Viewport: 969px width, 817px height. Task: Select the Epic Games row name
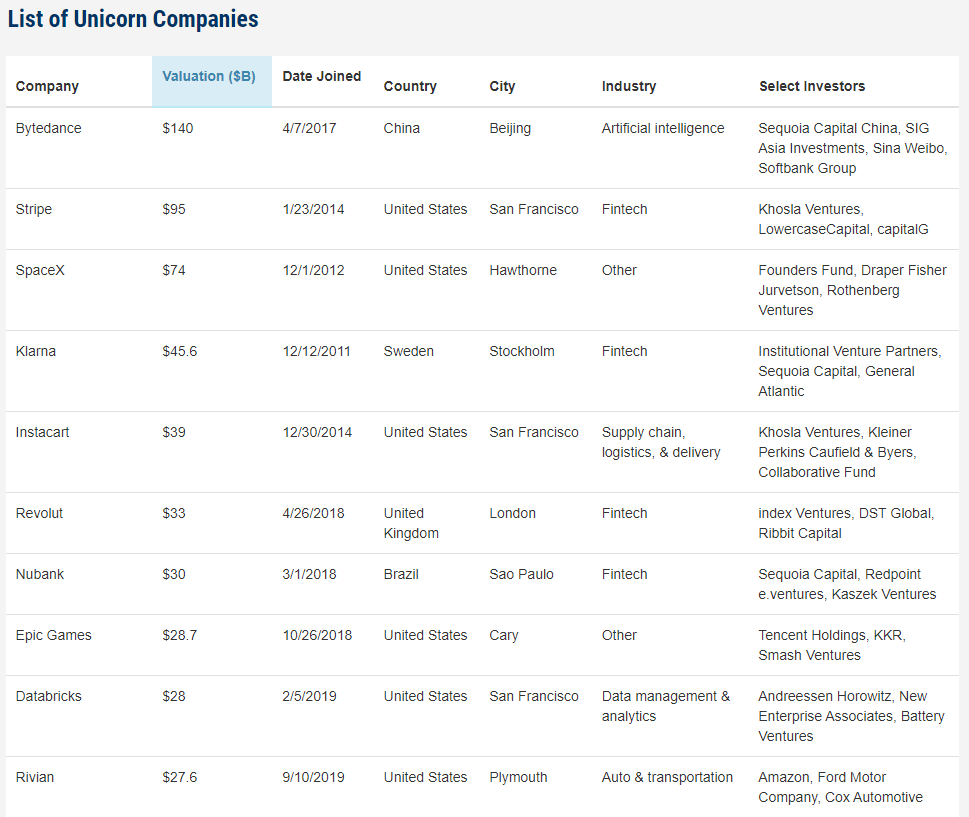tap(54, 635)
